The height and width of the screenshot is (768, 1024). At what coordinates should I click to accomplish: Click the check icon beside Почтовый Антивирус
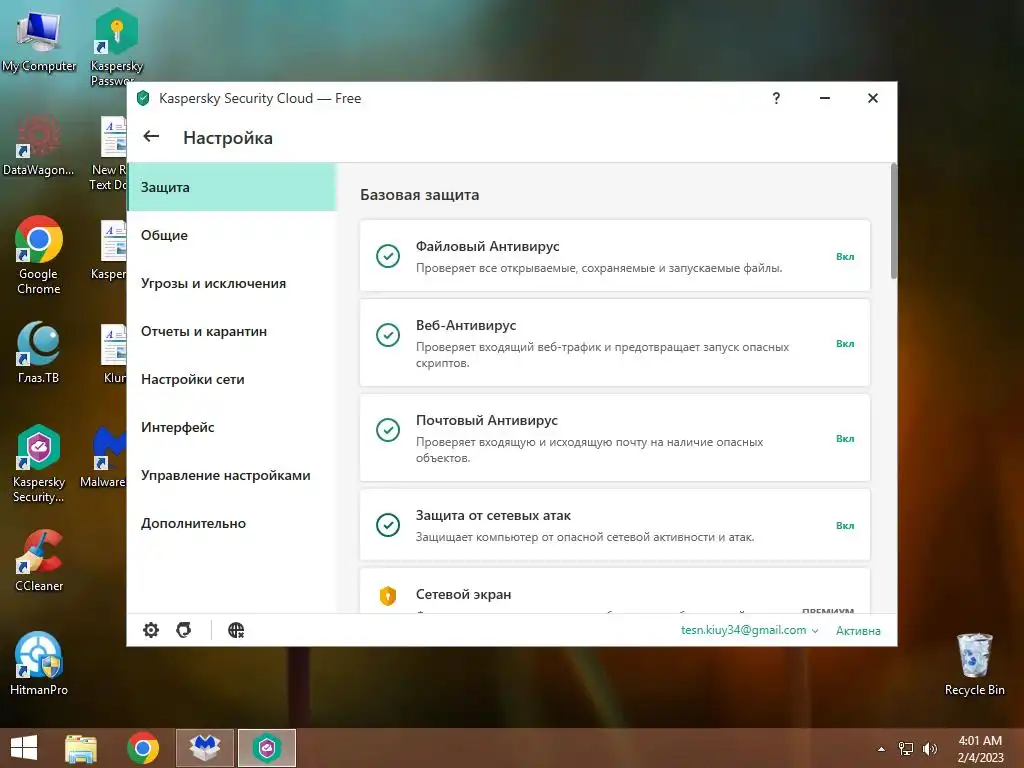[x=388, y=430]
